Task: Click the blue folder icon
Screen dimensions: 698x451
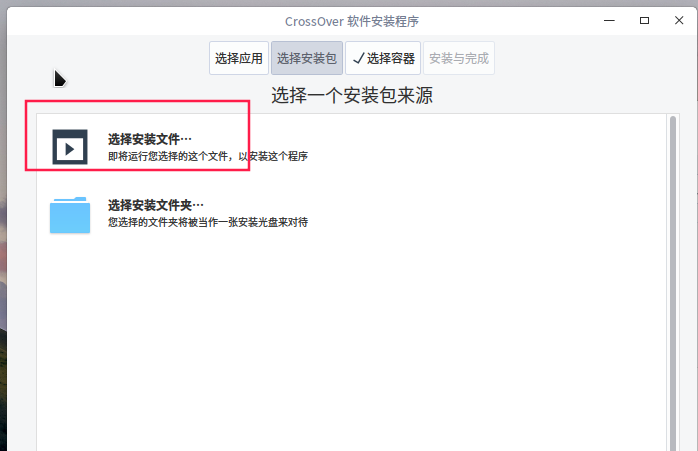Action: tap(70, 215)
